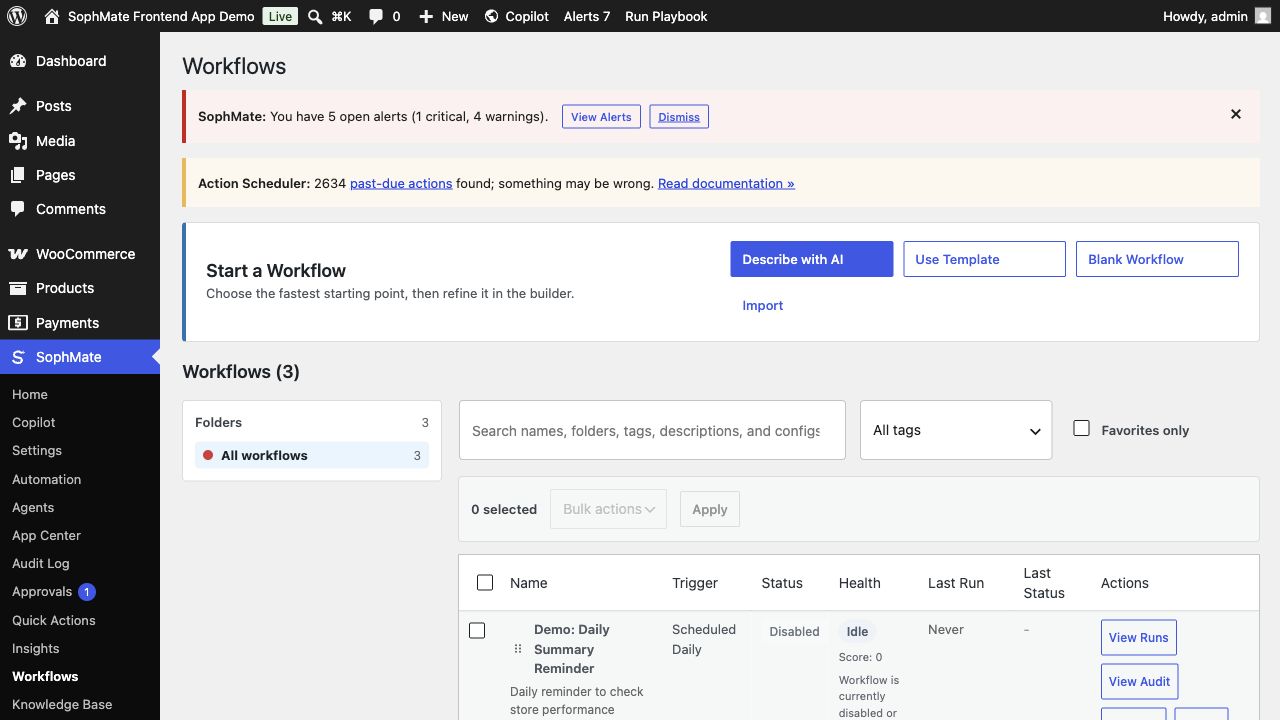The width and height of the screenshot is (1280, 720).
Task: Open the comments bubble icon in admin bar
Action: tap(375, 17)
